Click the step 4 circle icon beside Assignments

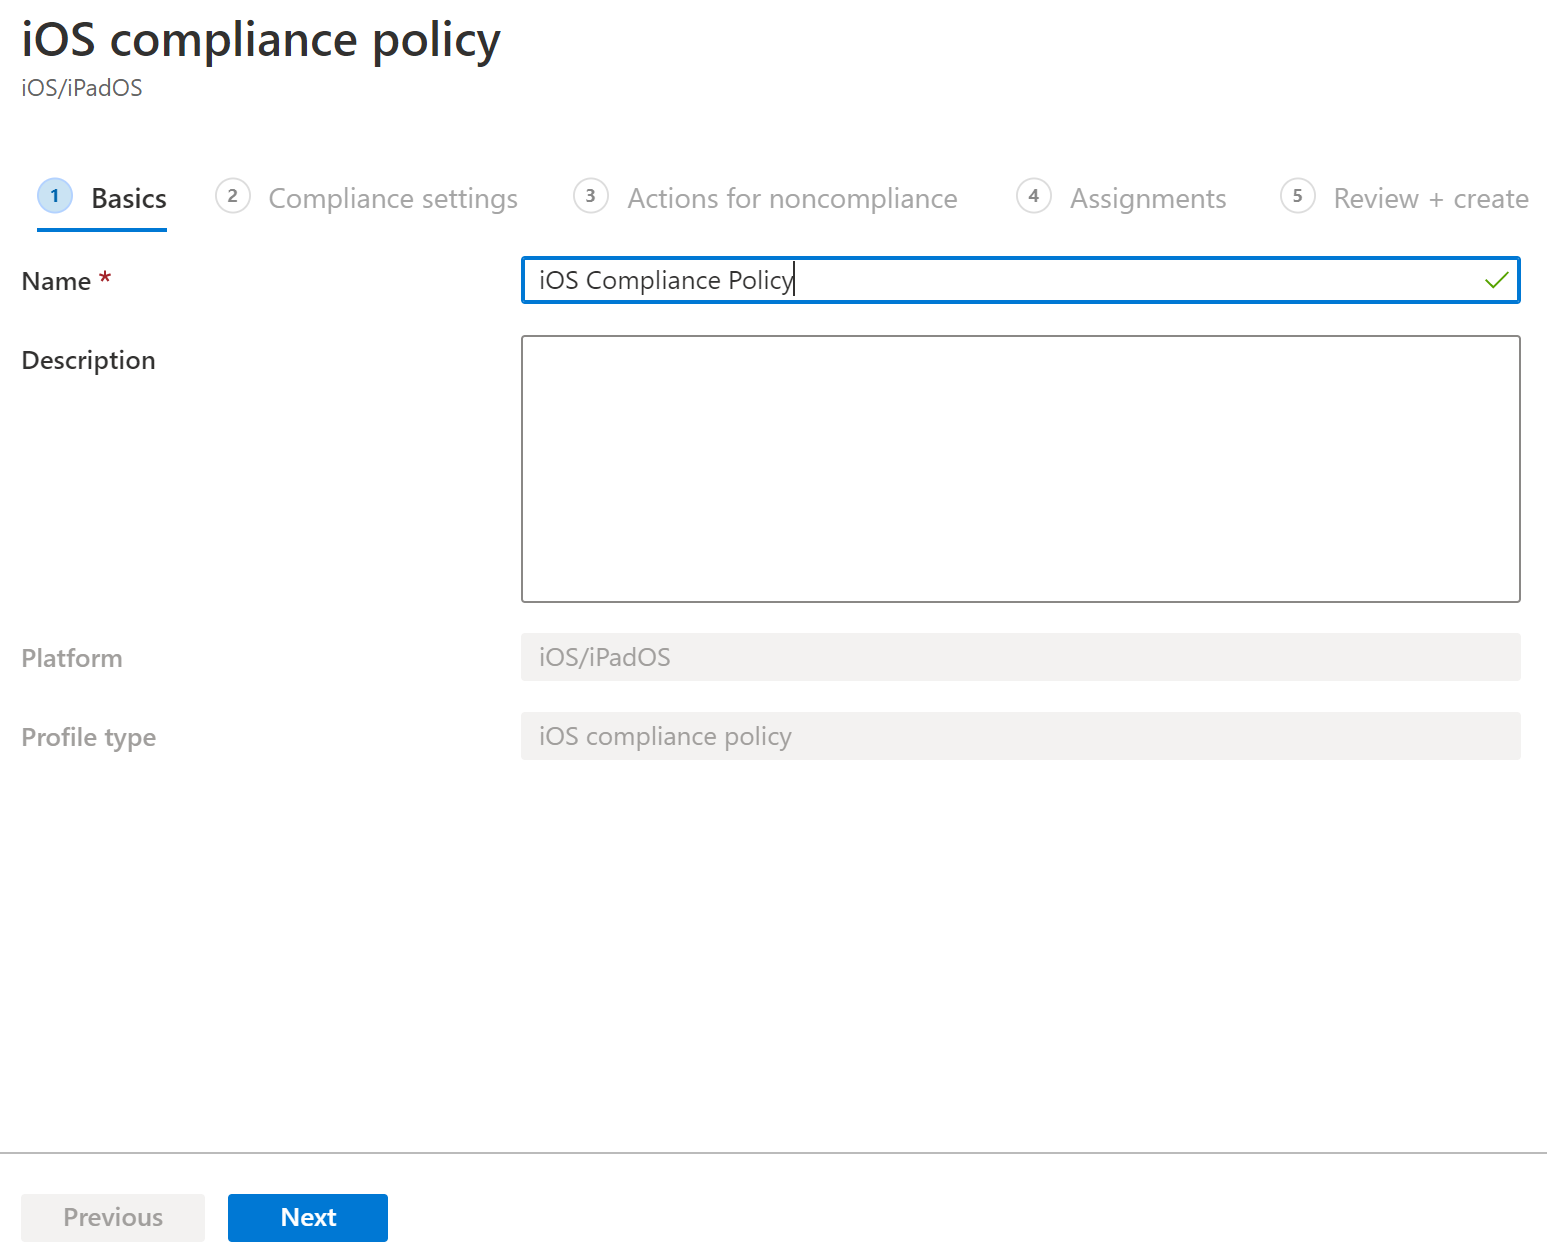tap(1033, 197)
